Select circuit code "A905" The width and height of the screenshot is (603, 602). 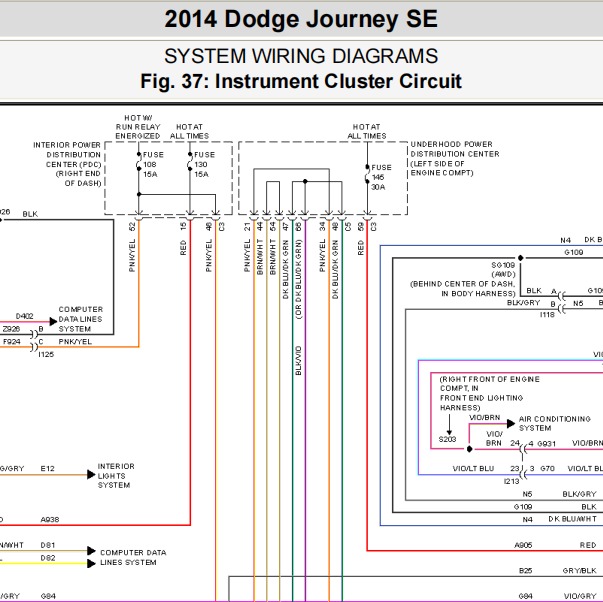(x=523, y=545)
